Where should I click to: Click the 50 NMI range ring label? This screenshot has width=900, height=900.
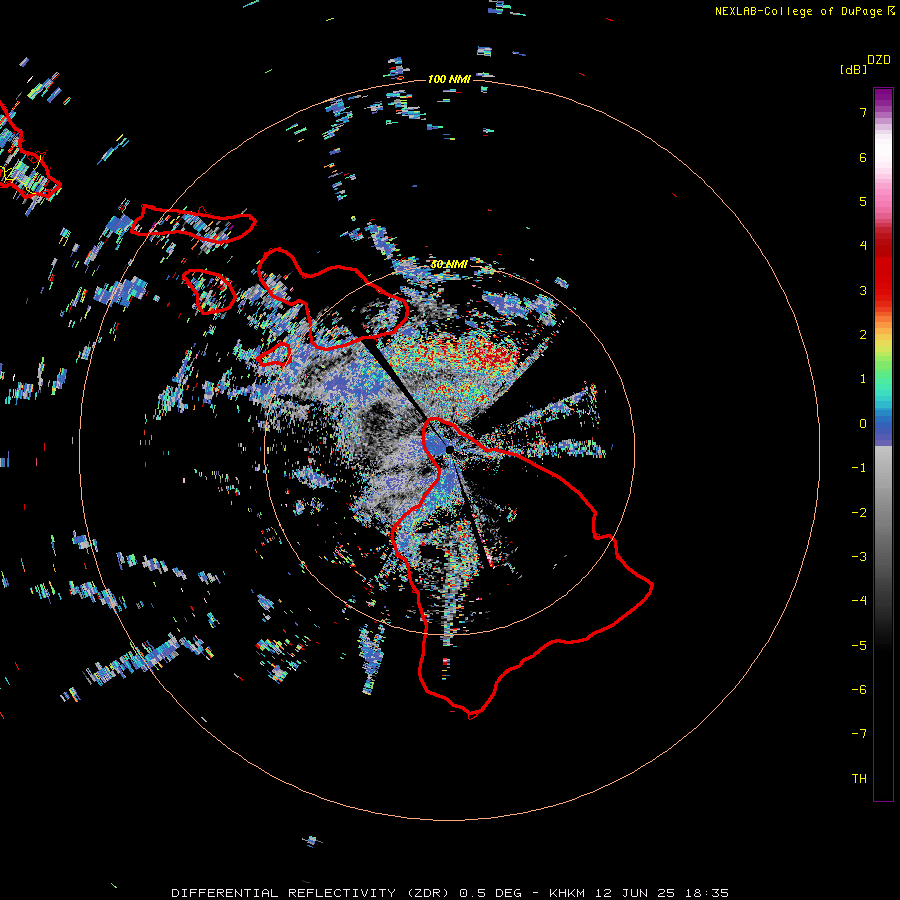pos(449,264)
